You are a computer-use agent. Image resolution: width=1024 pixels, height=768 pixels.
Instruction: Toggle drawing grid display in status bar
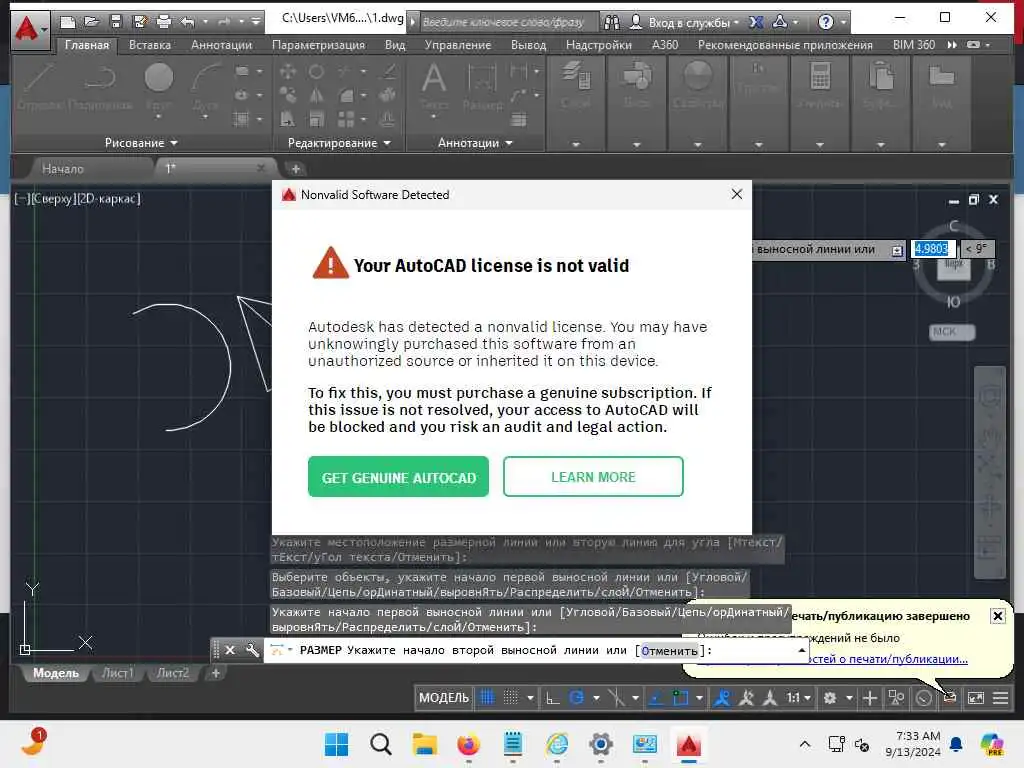(x=487, y=698)
